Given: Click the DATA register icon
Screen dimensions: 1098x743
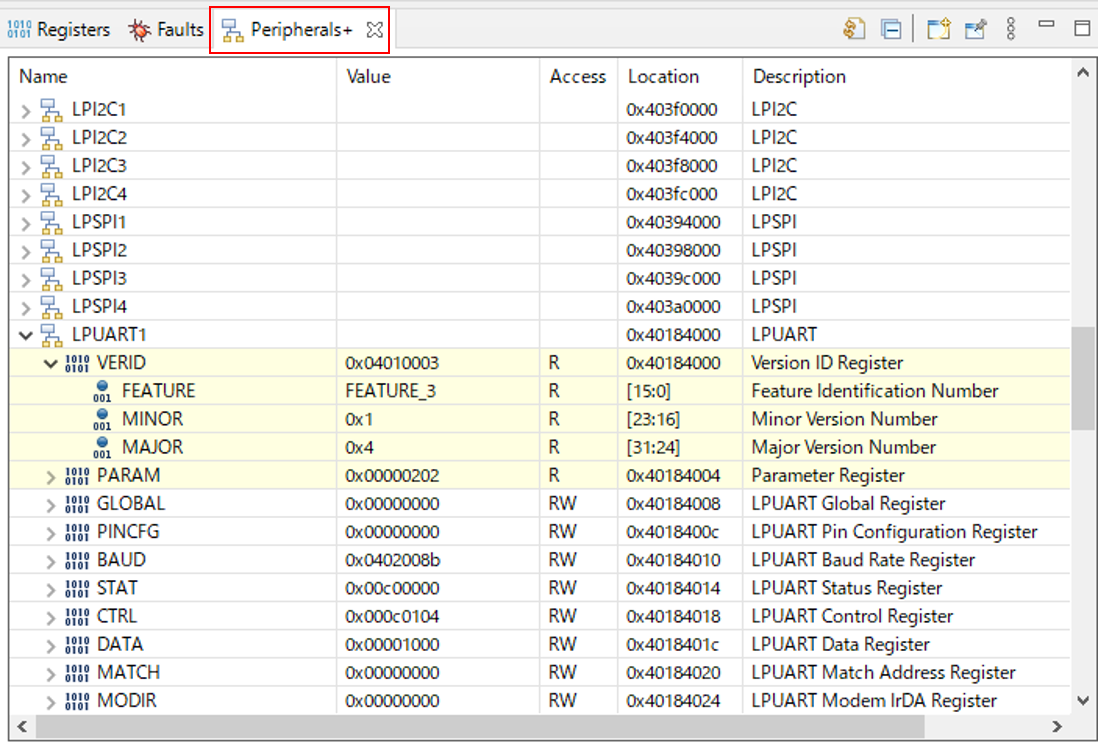Looking at the screenshot, I should point(77,644).
